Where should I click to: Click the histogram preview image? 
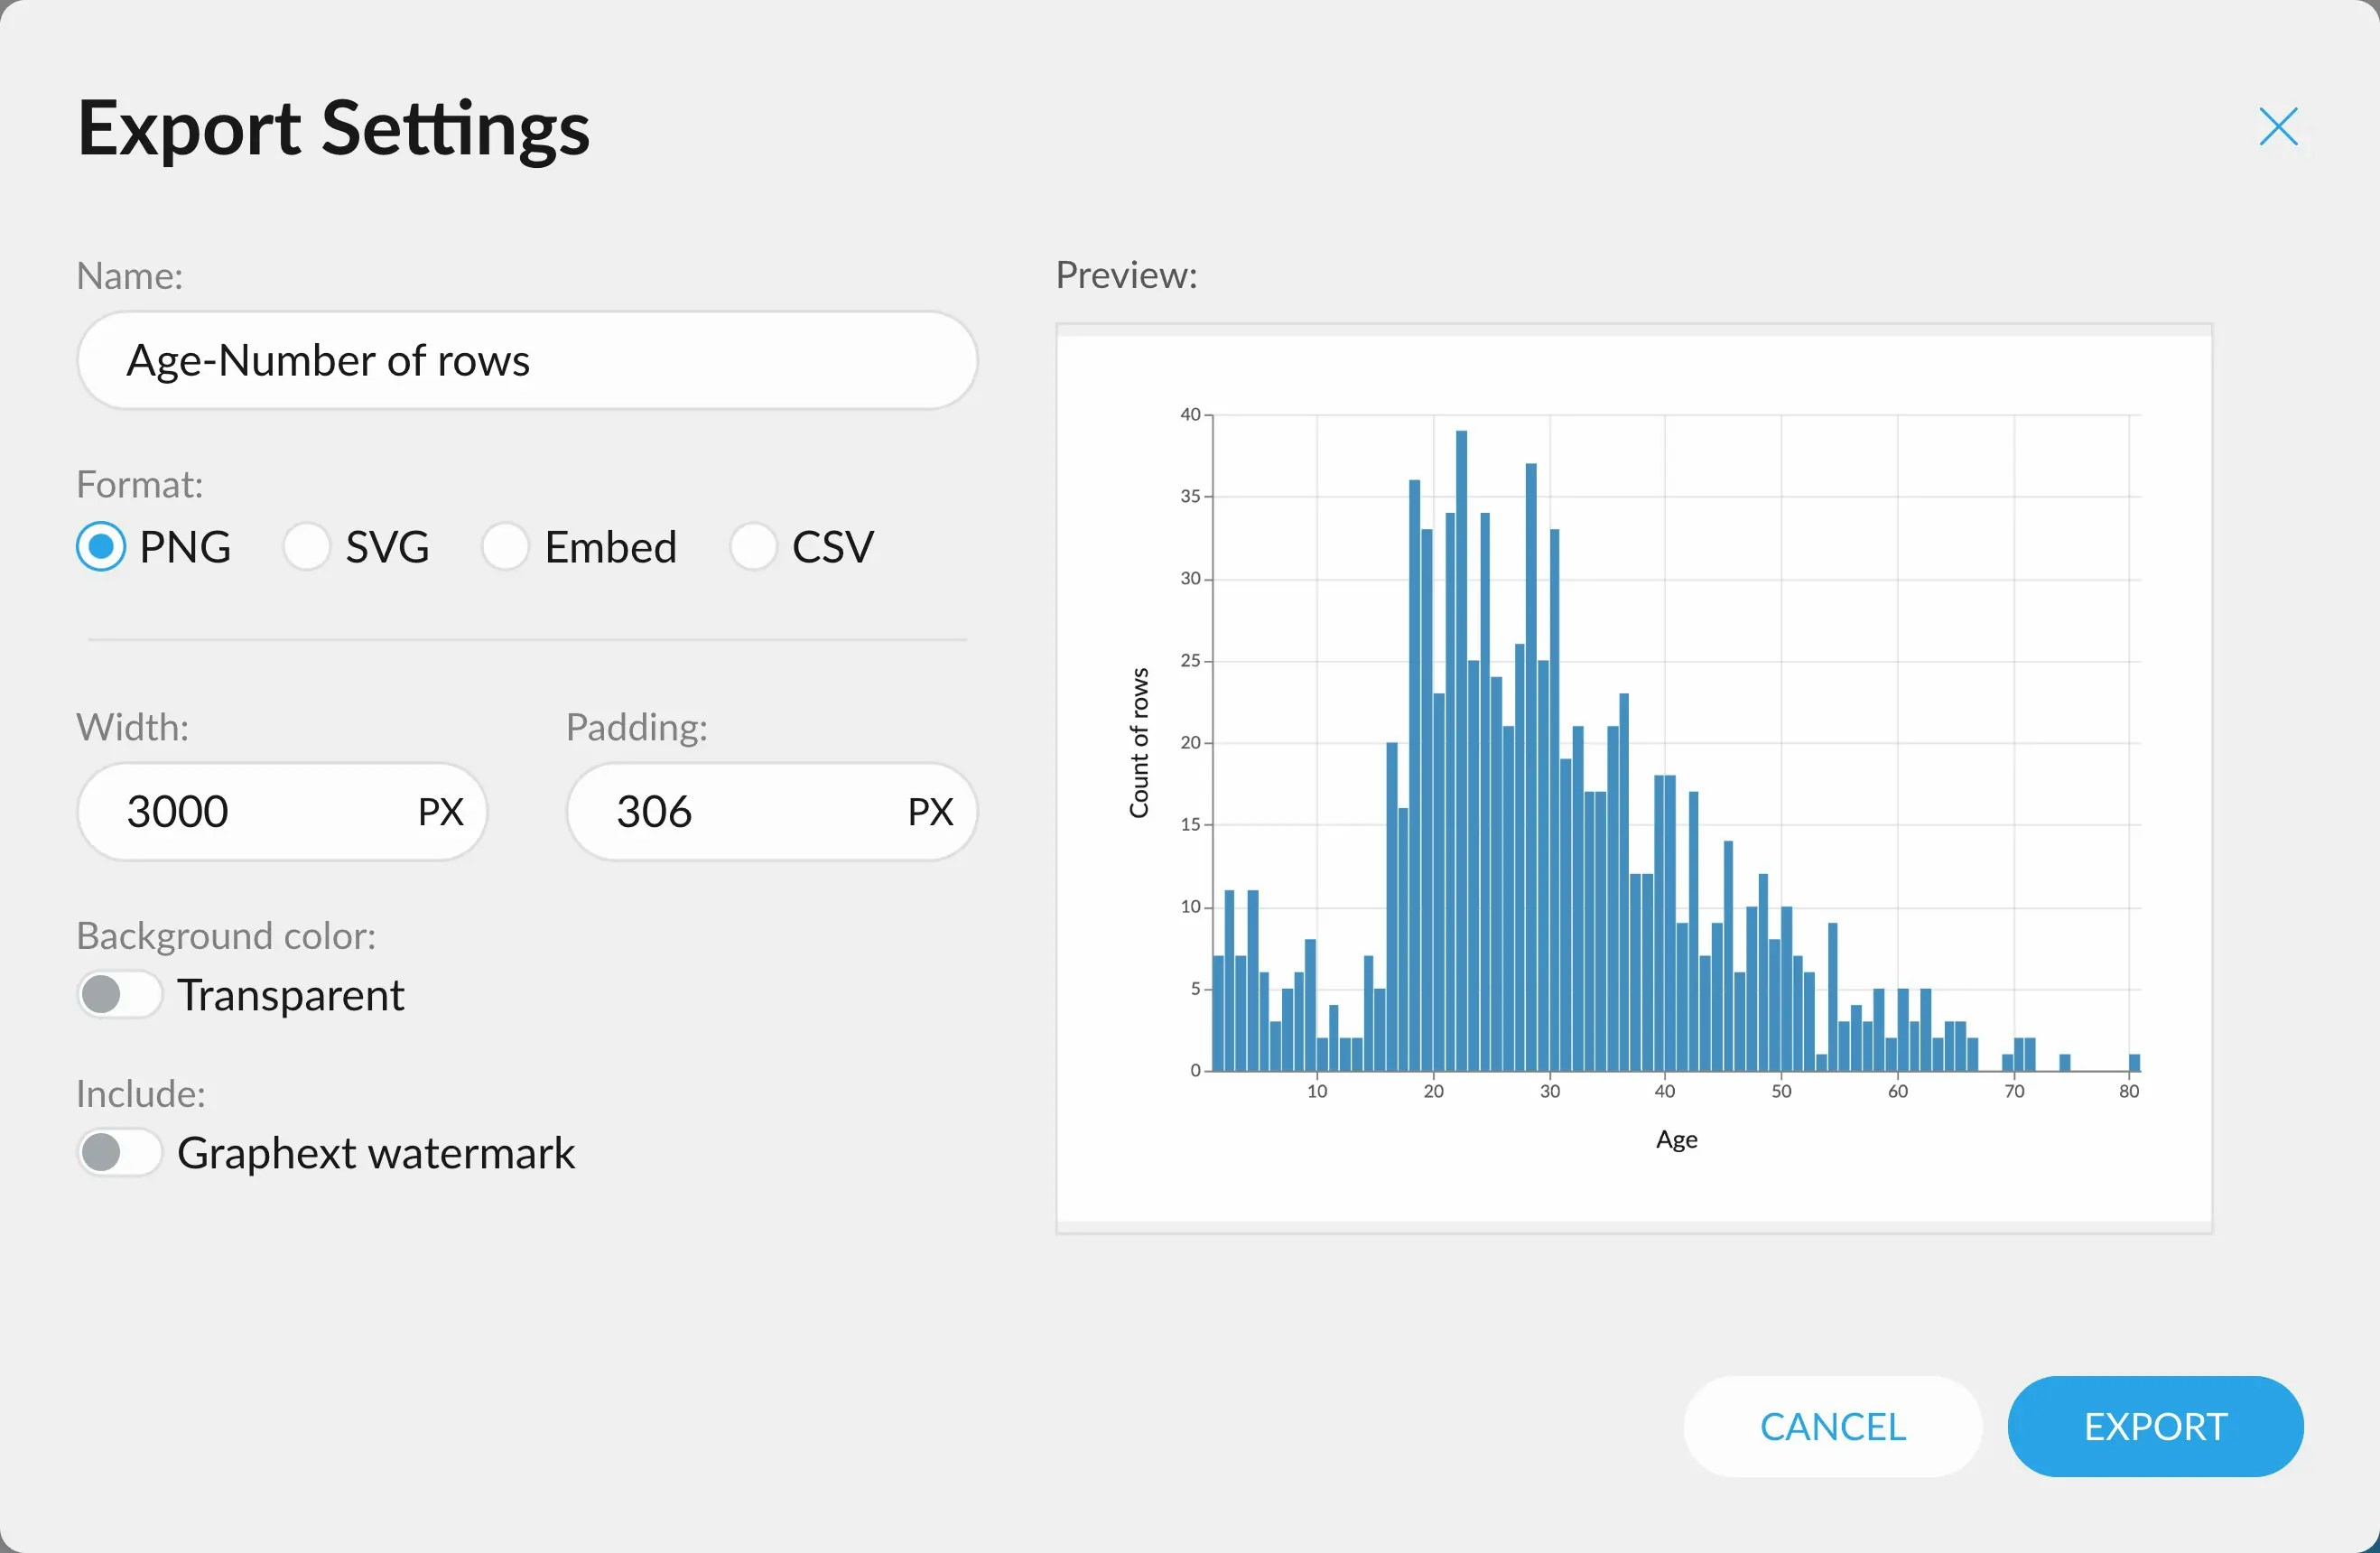1633,778
